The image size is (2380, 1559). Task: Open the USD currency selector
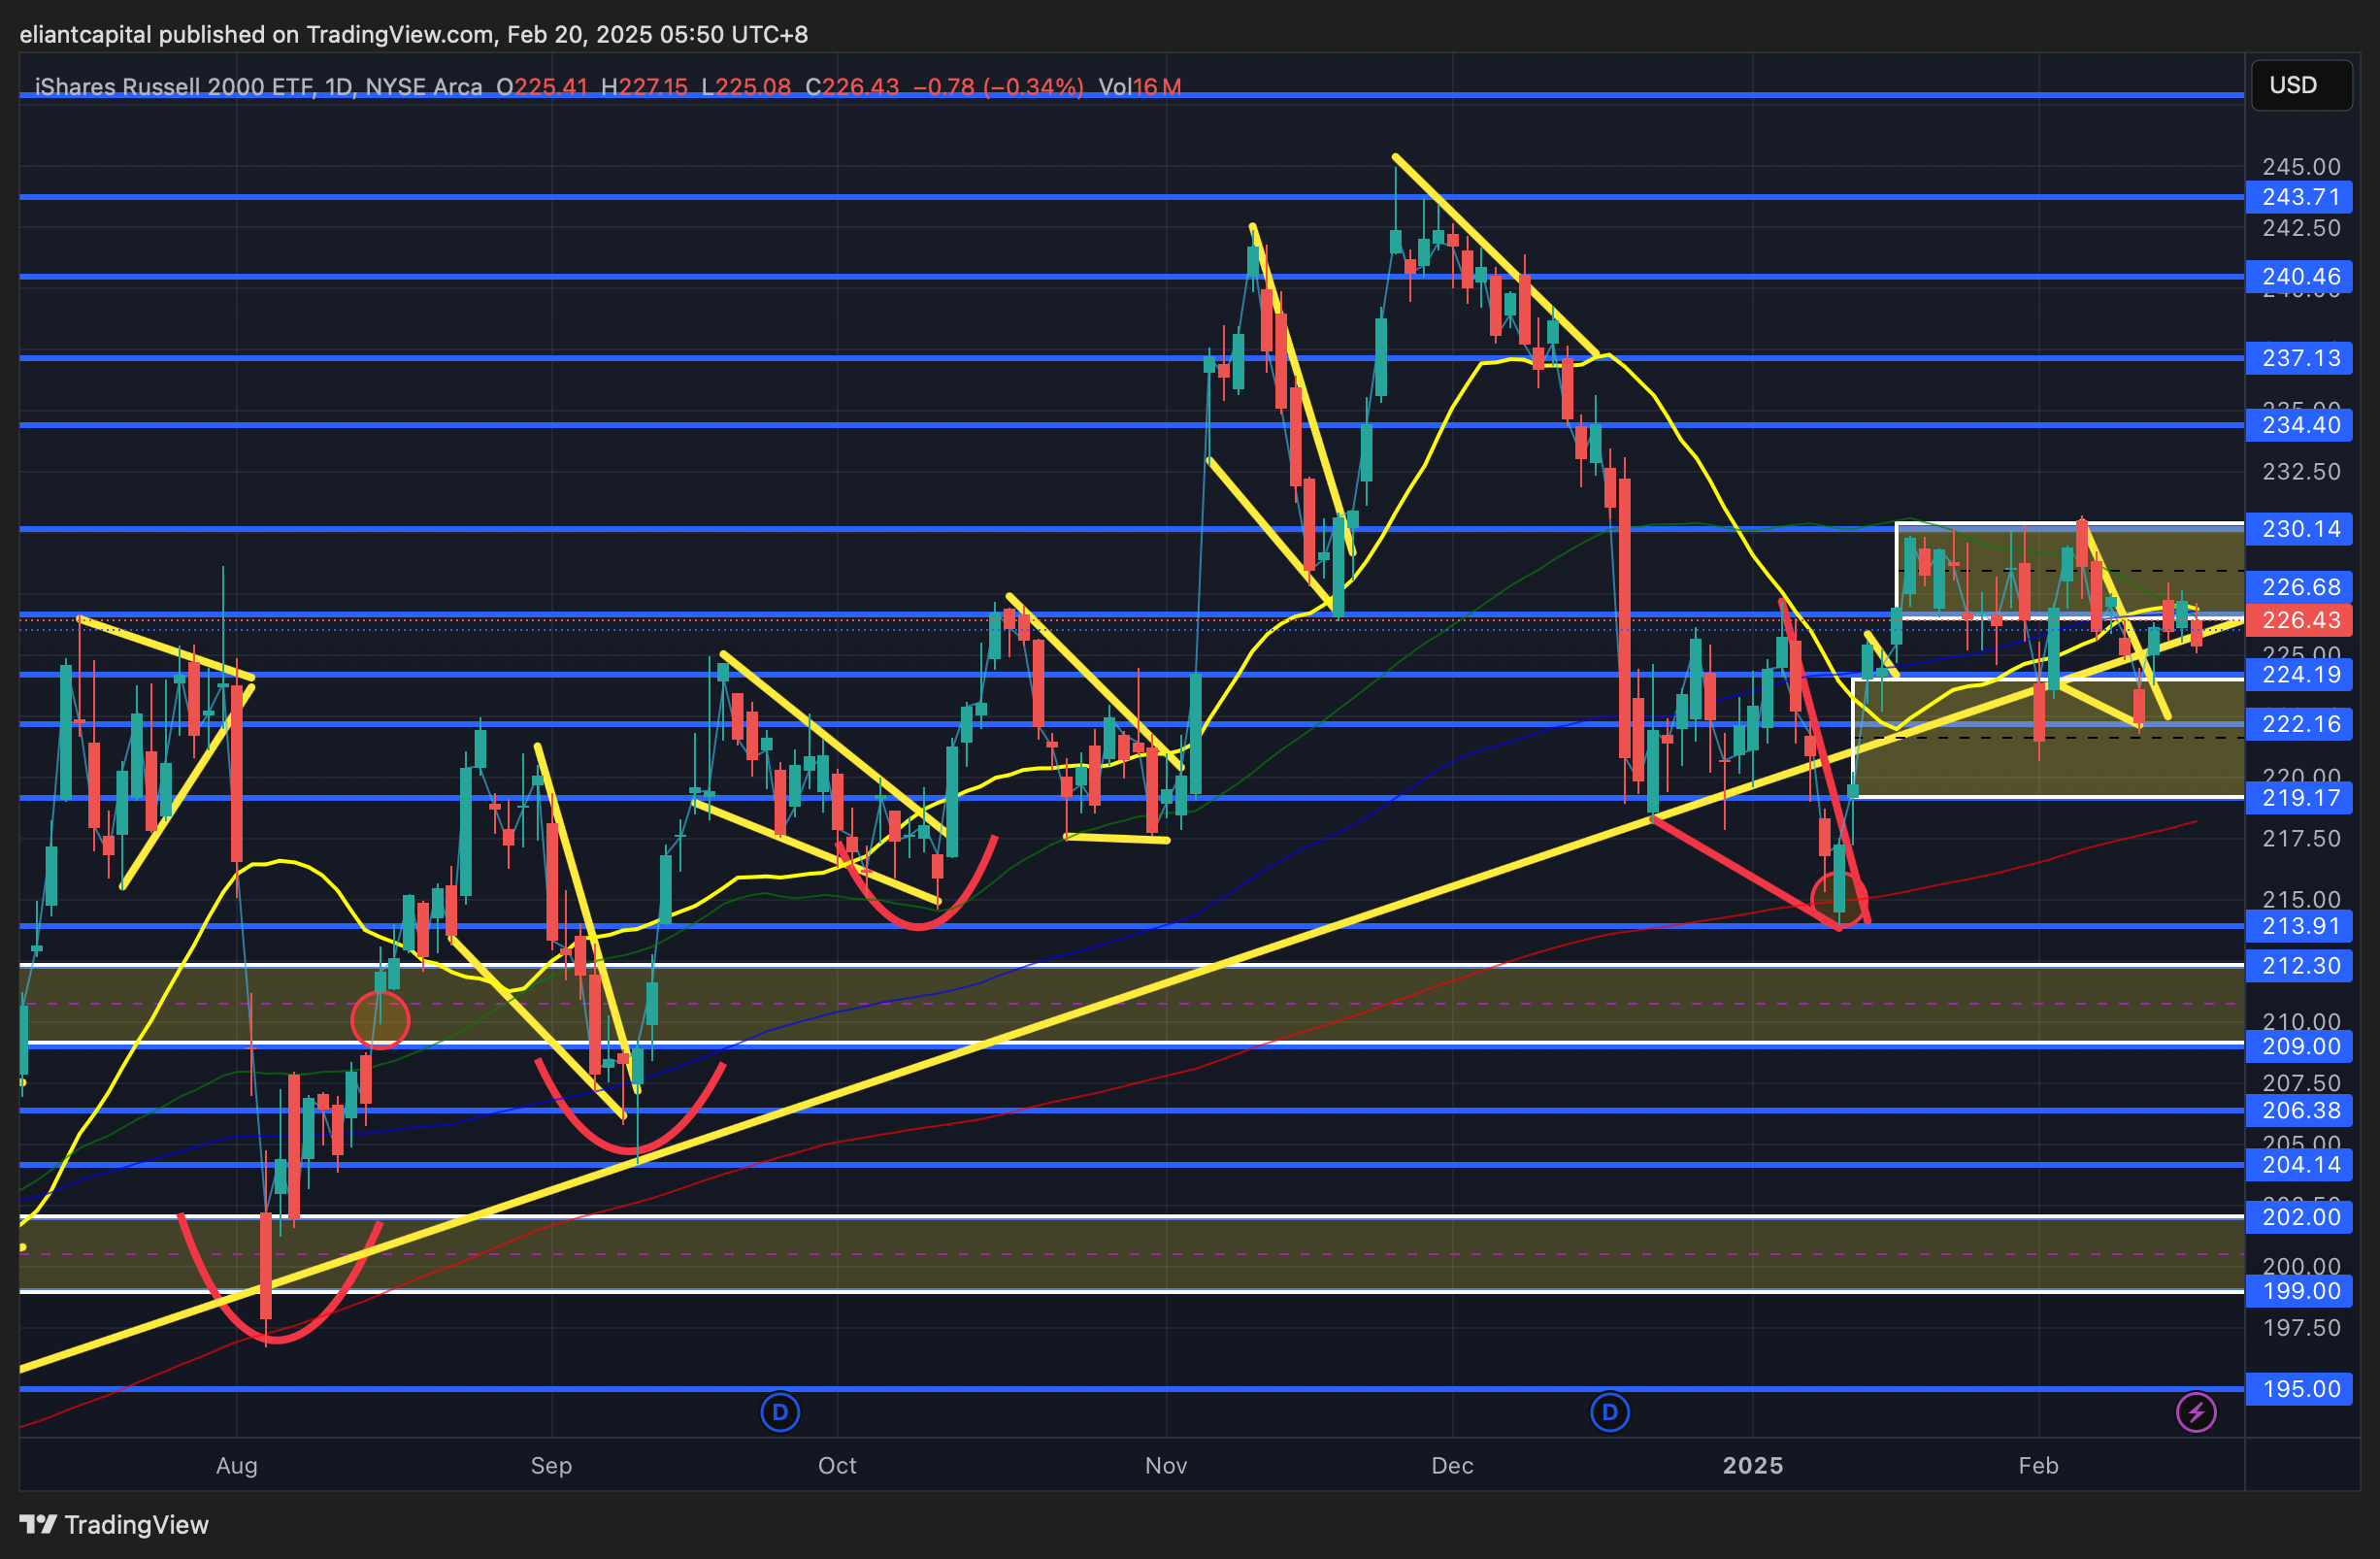pos(2300,85)
